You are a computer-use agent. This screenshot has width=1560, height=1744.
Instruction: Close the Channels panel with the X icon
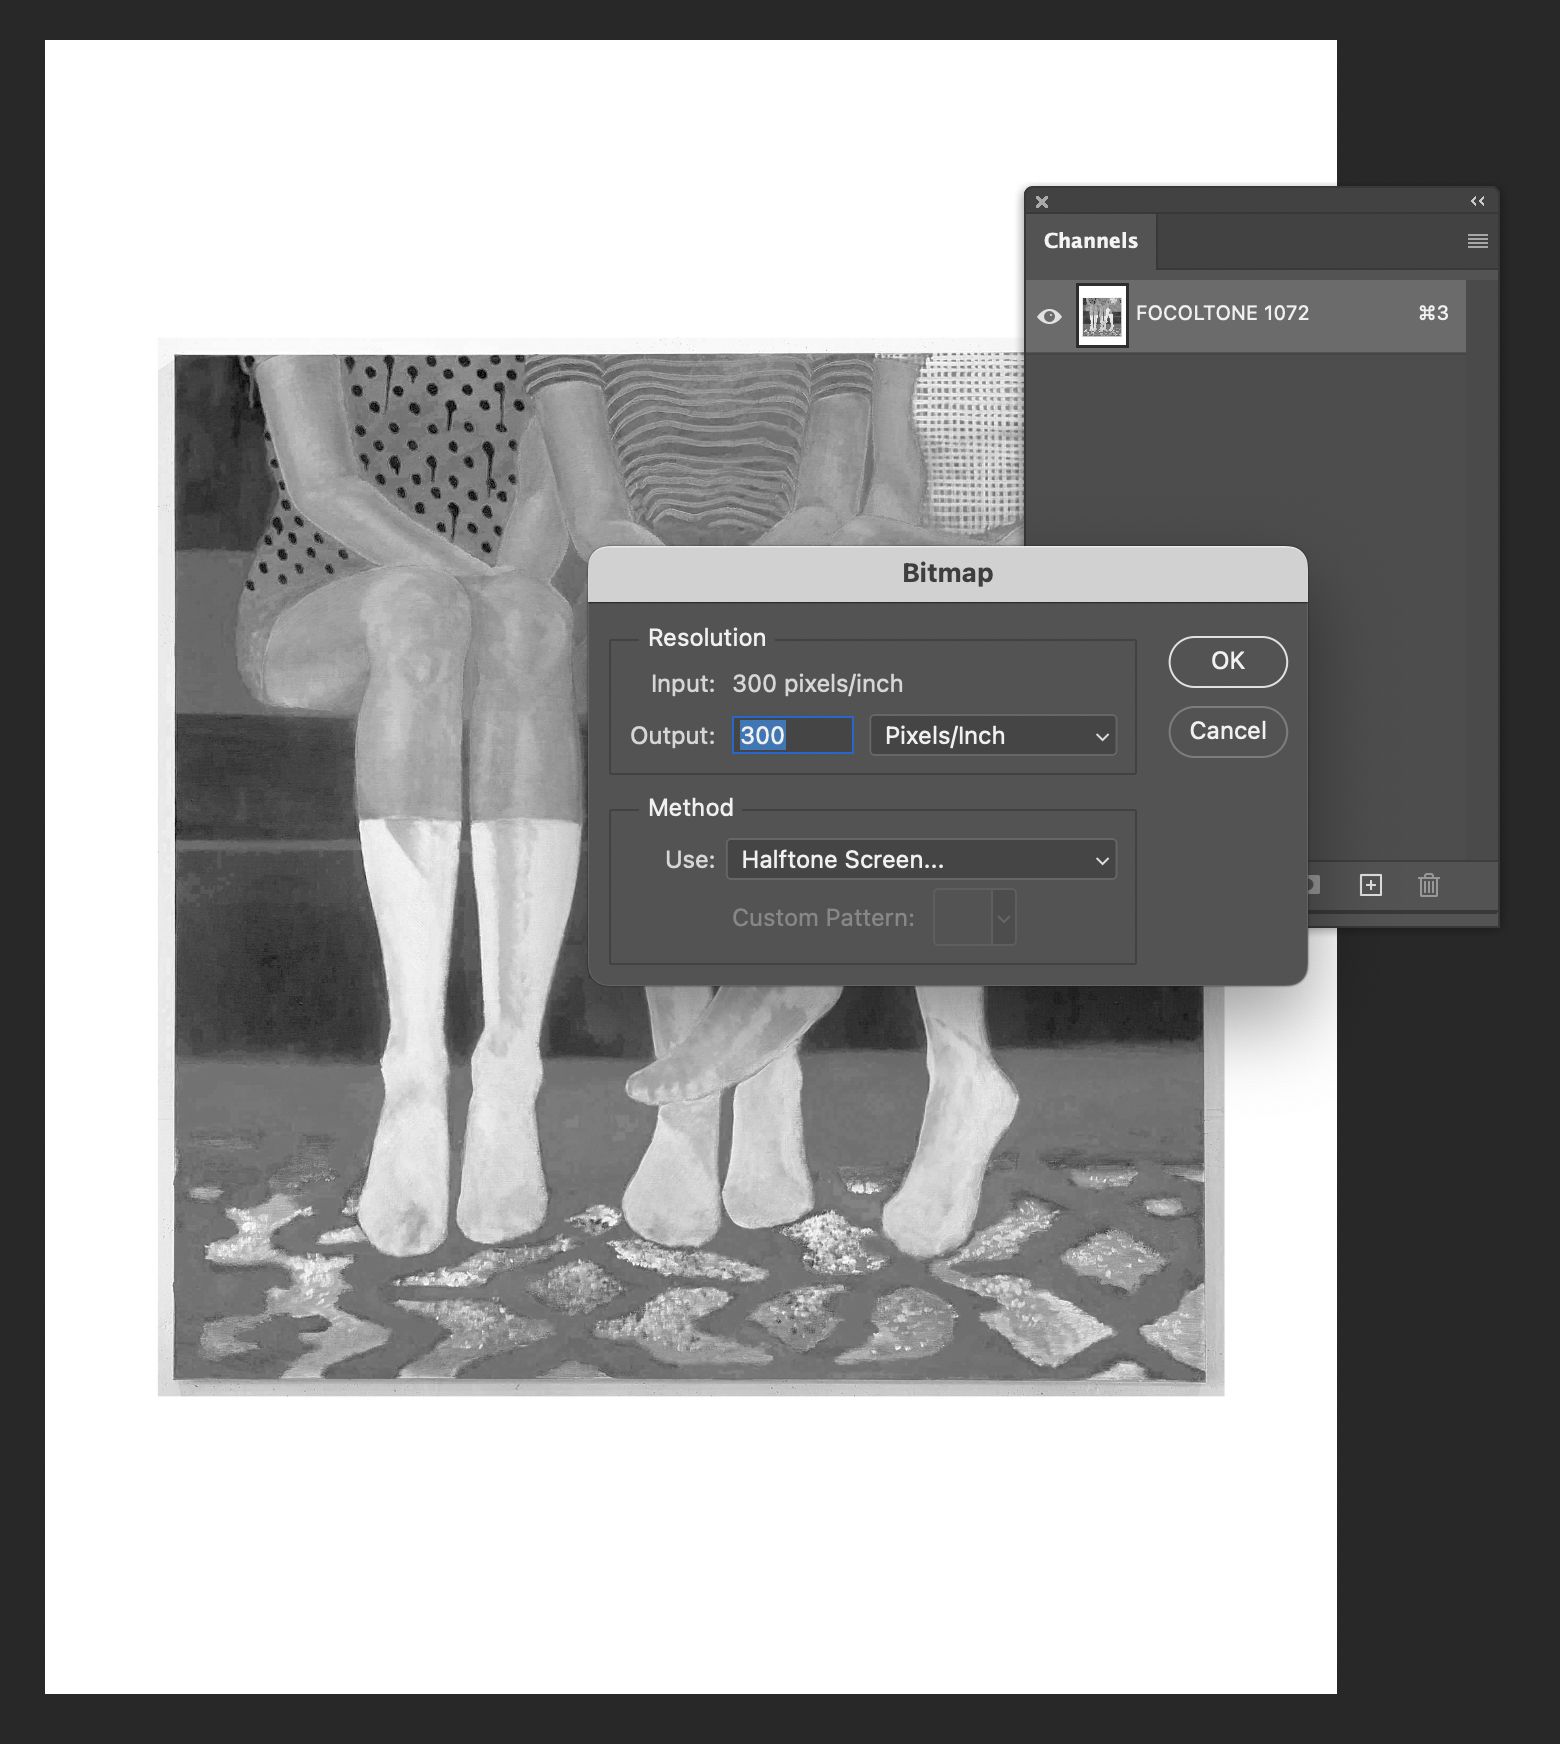click(1042, 202)
